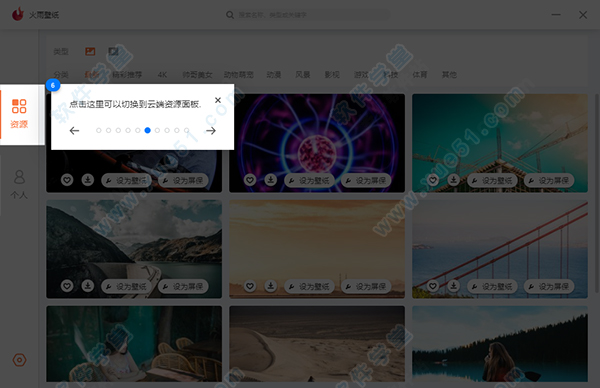Select the image type icon beside 类型
Screen dimensions: 600x388
[x=90, y=51]
